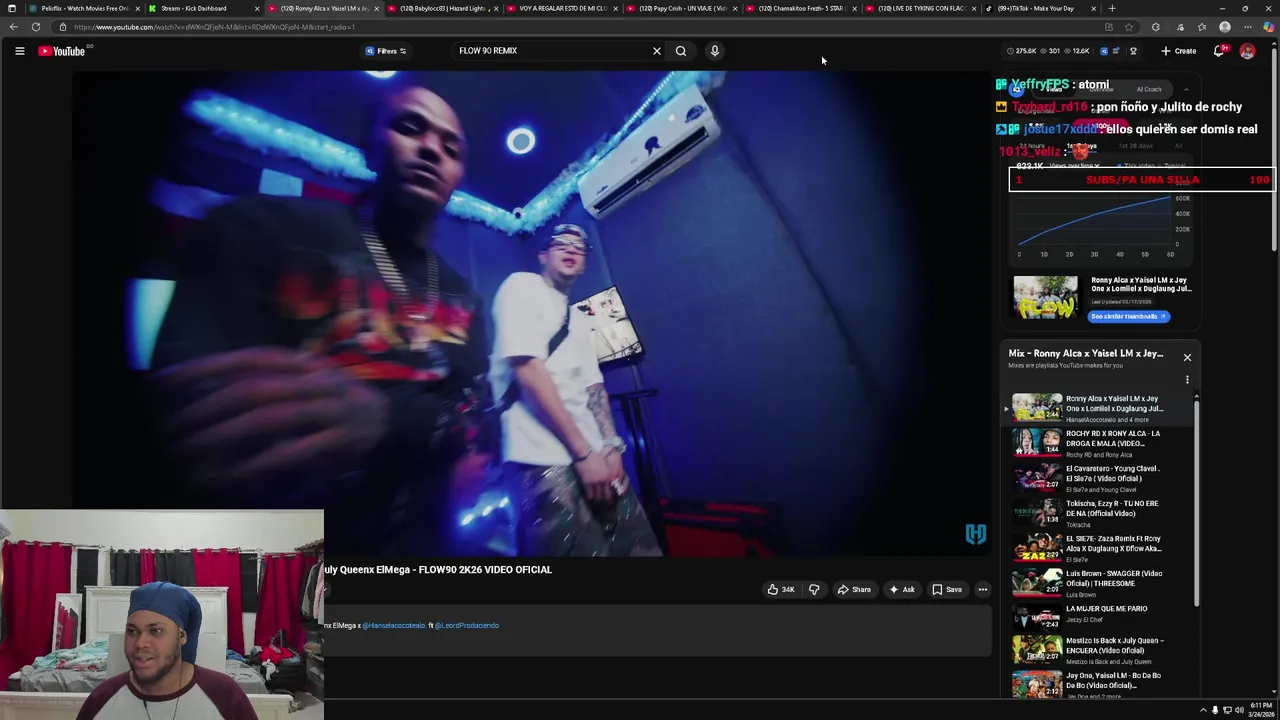Image resolution: width=1280 pixels, height=720 pixels.
Task: Play Jey One, Yaisel LM - Bo De Bo
Action: coord(1101,684)
